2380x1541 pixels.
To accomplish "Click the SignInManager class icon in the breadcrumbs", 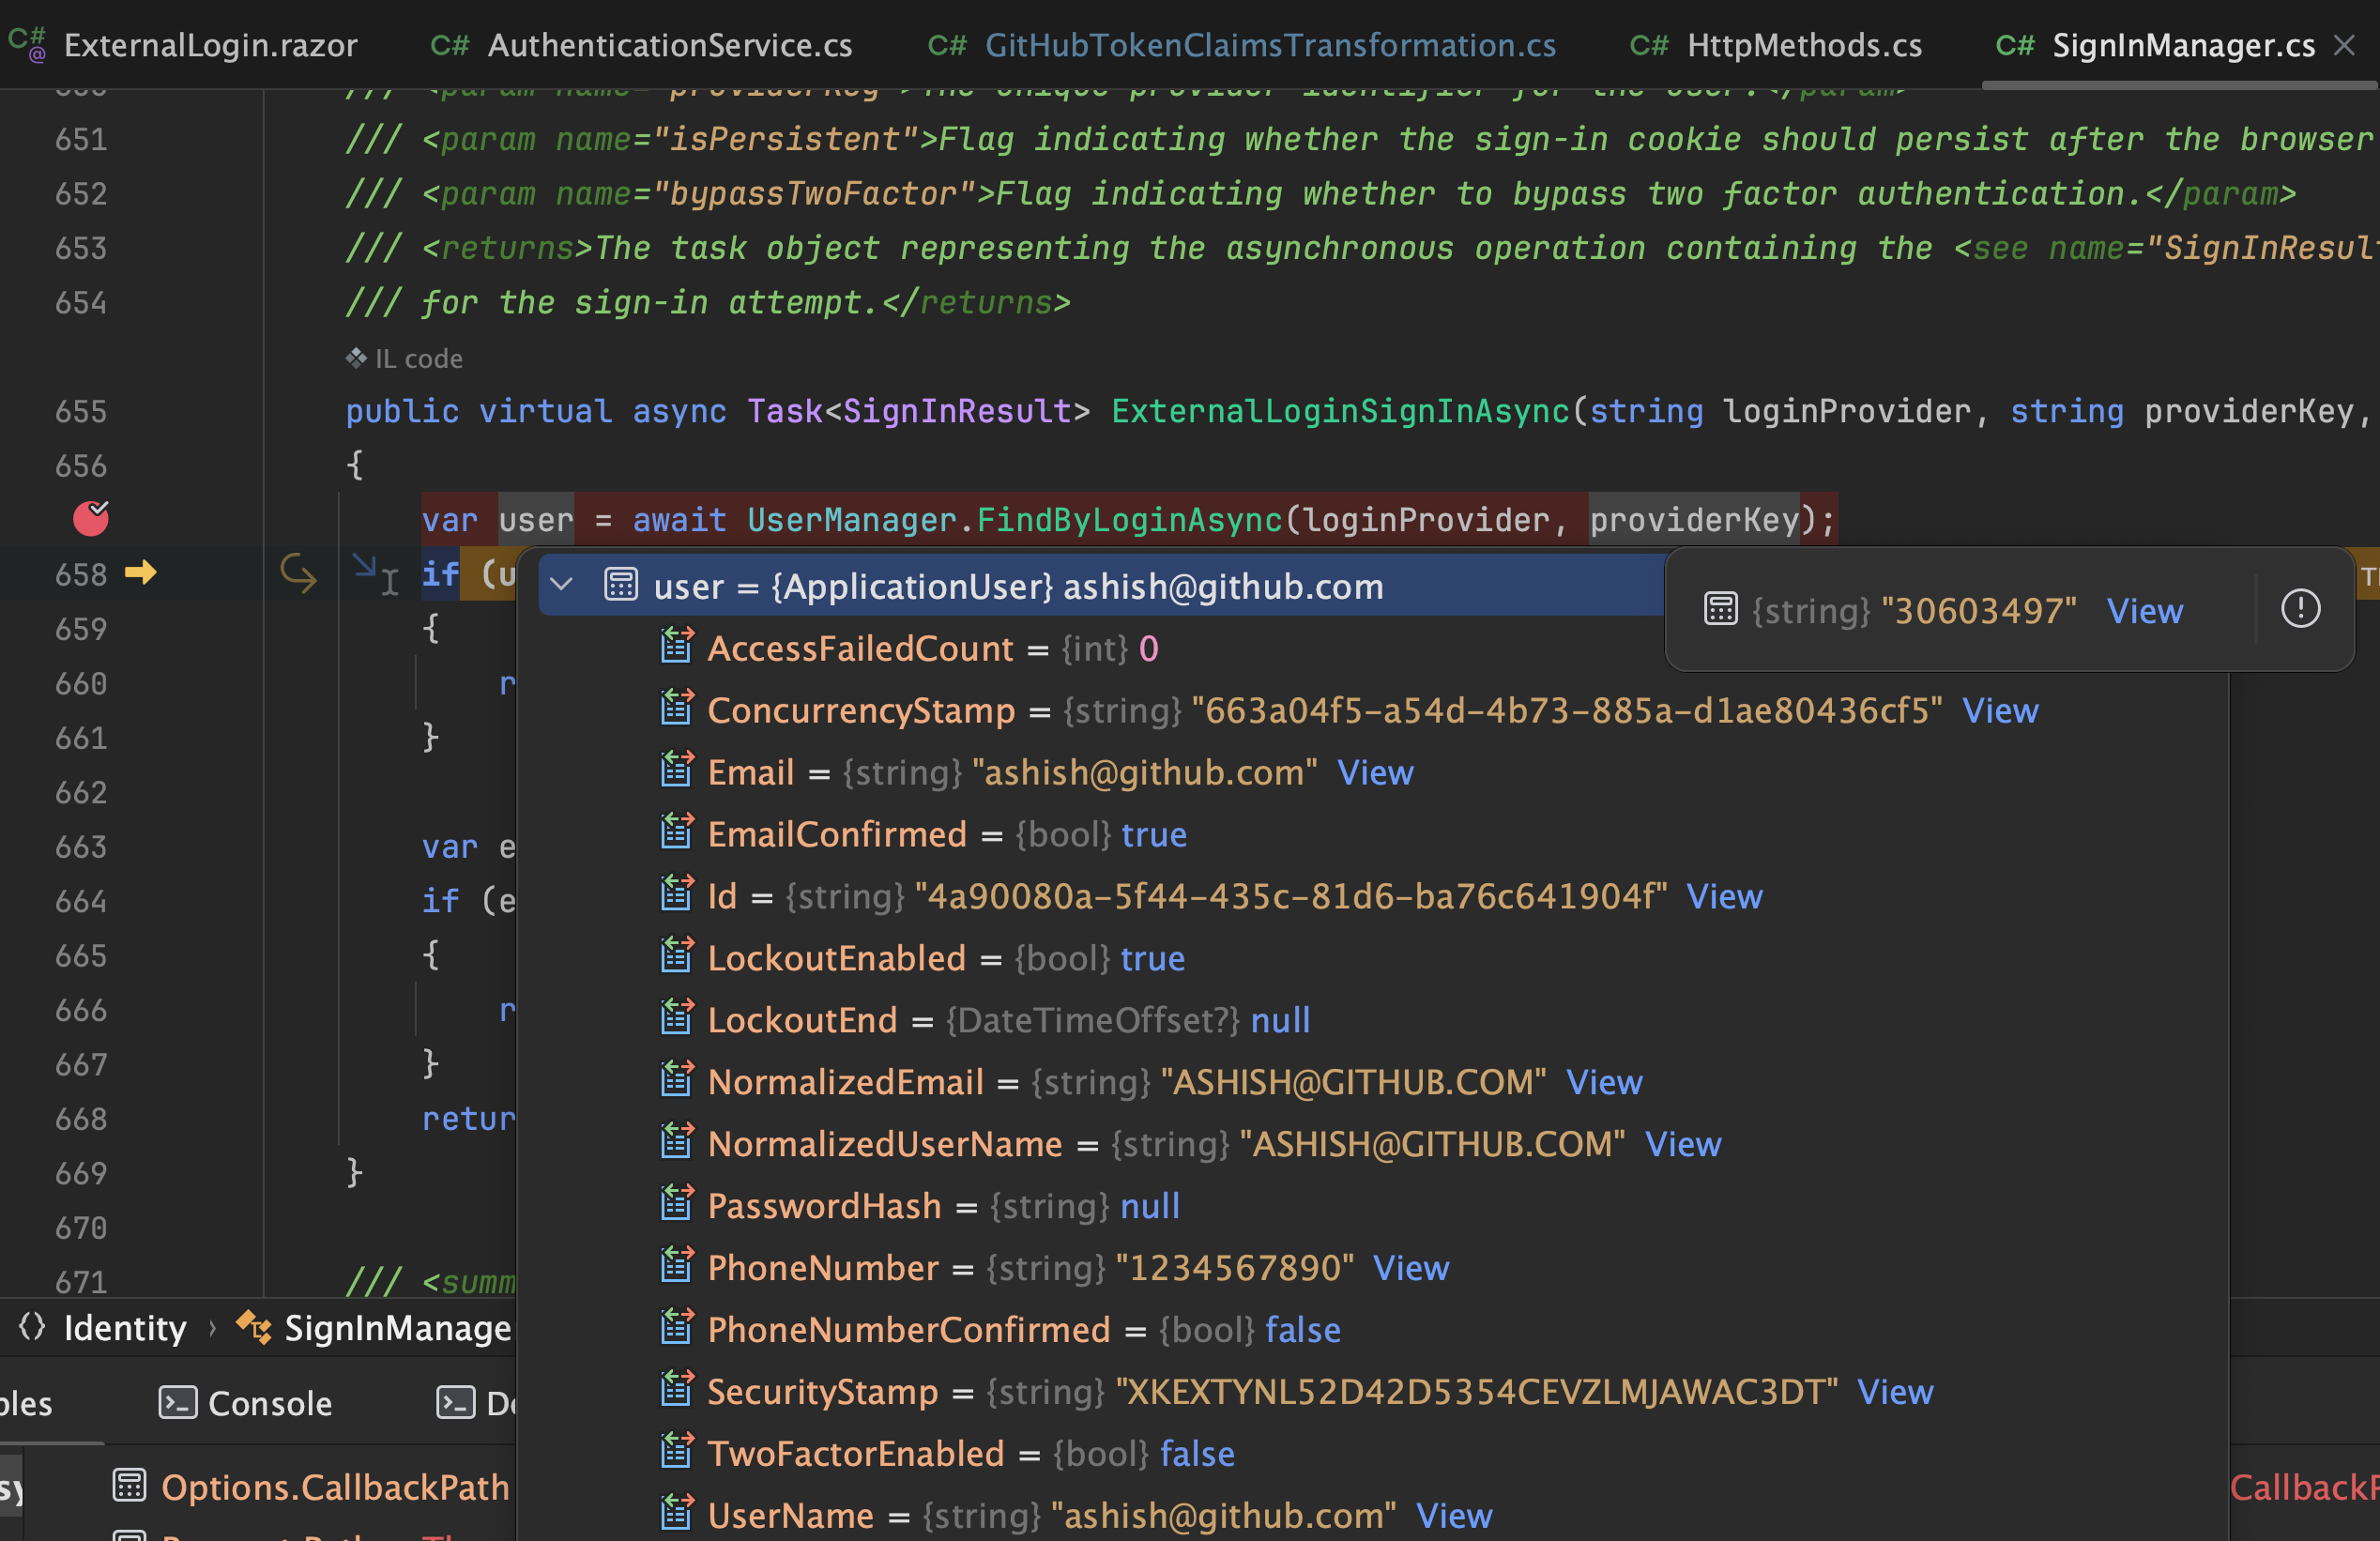I will coord(253,1328).
